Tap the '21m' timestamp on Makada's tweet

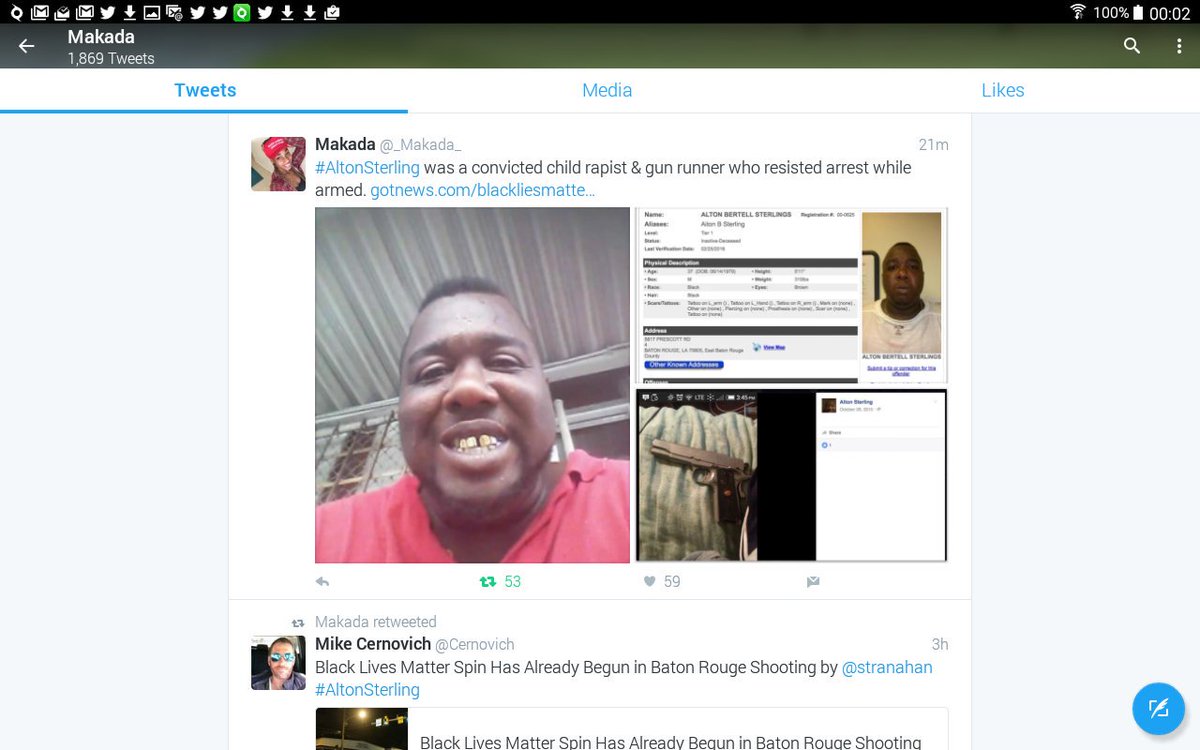coord(933,145)
